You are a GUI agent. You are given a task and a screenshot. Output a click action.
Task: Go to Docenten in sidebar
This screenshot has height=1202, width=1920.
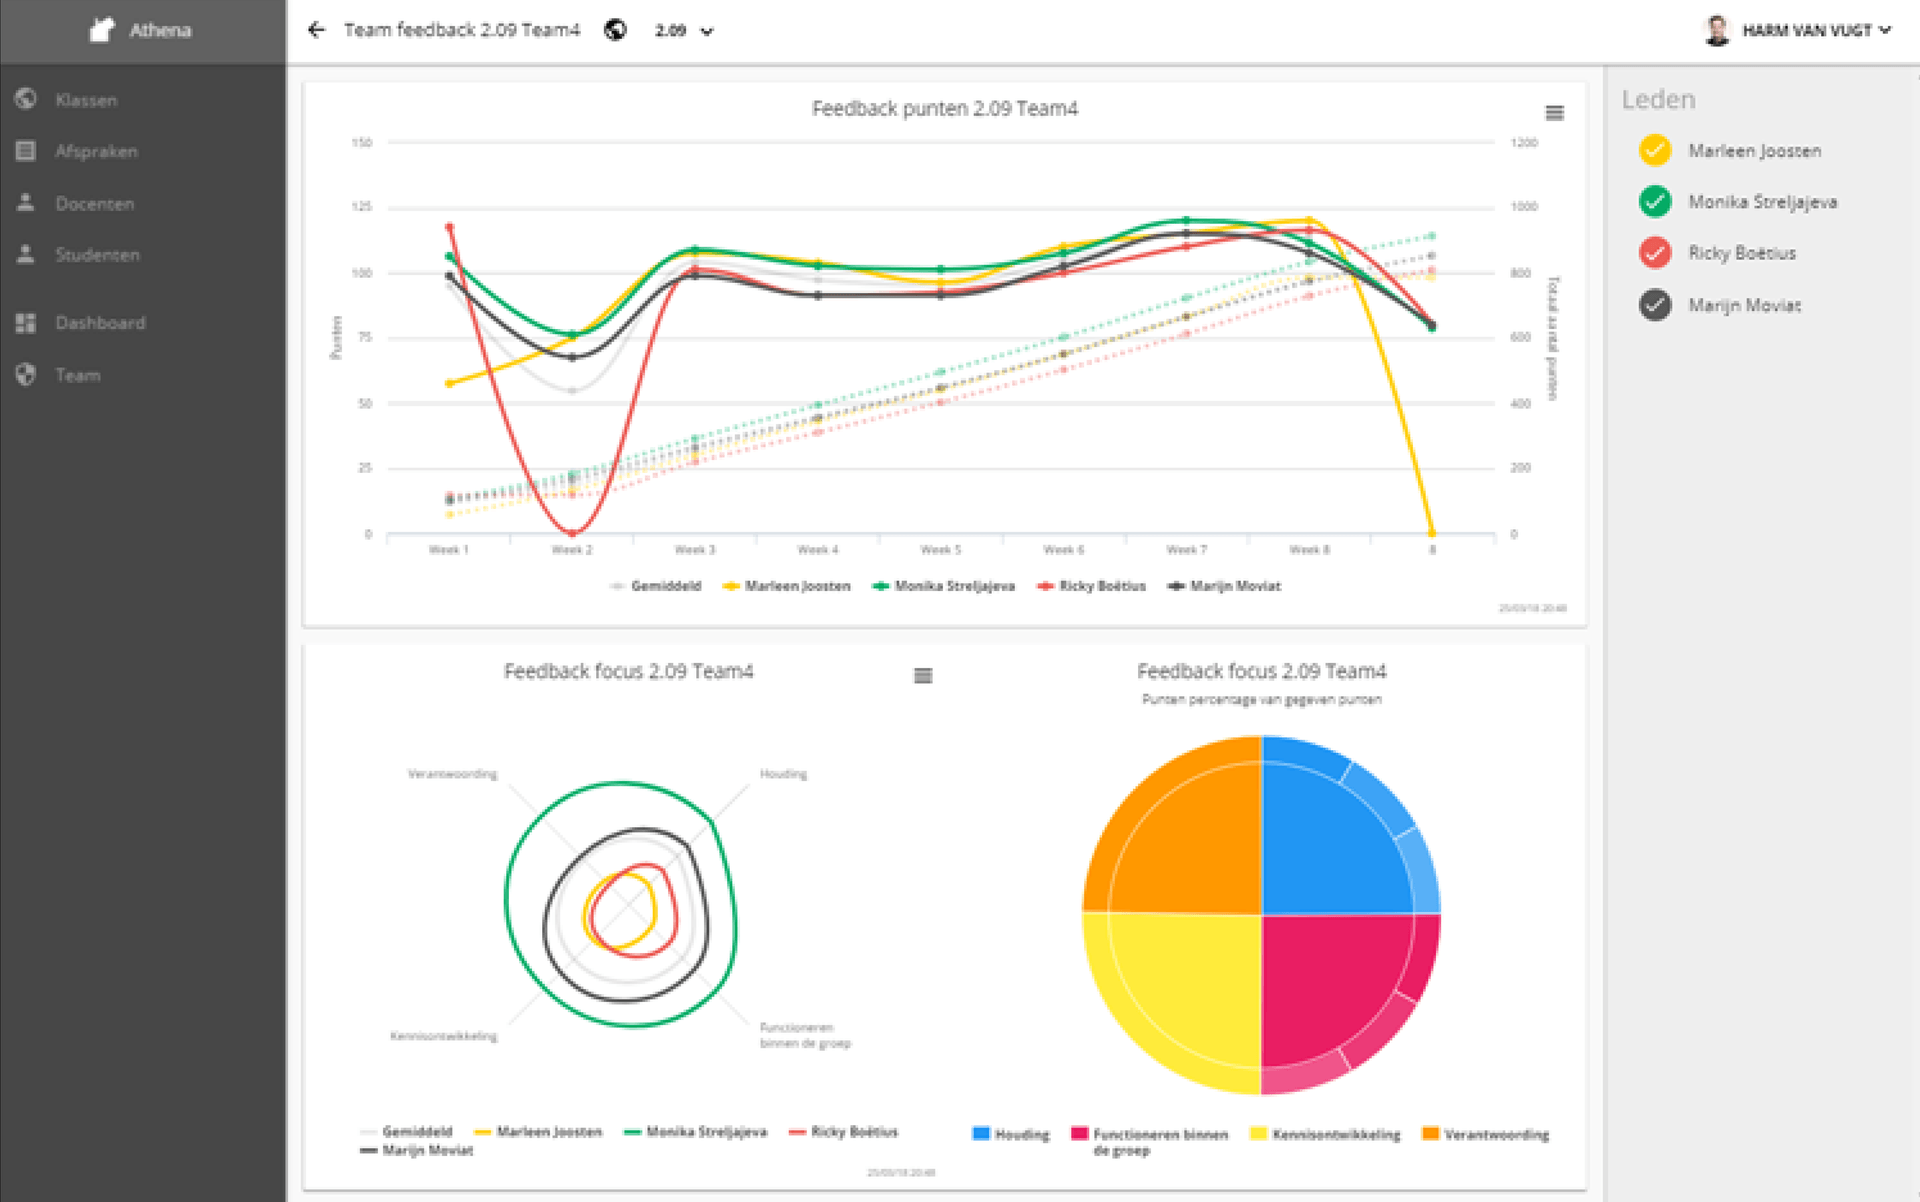[95, 203]
